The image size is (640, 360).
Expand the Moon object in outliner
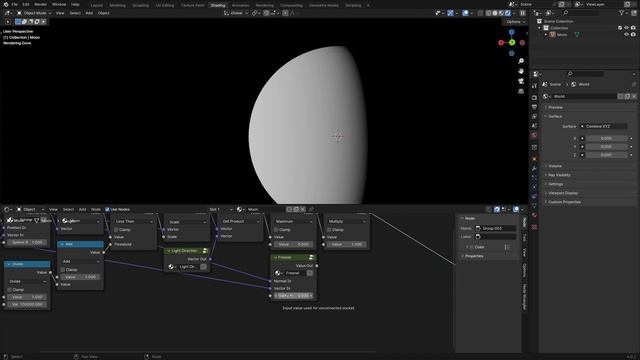(546, 35)
